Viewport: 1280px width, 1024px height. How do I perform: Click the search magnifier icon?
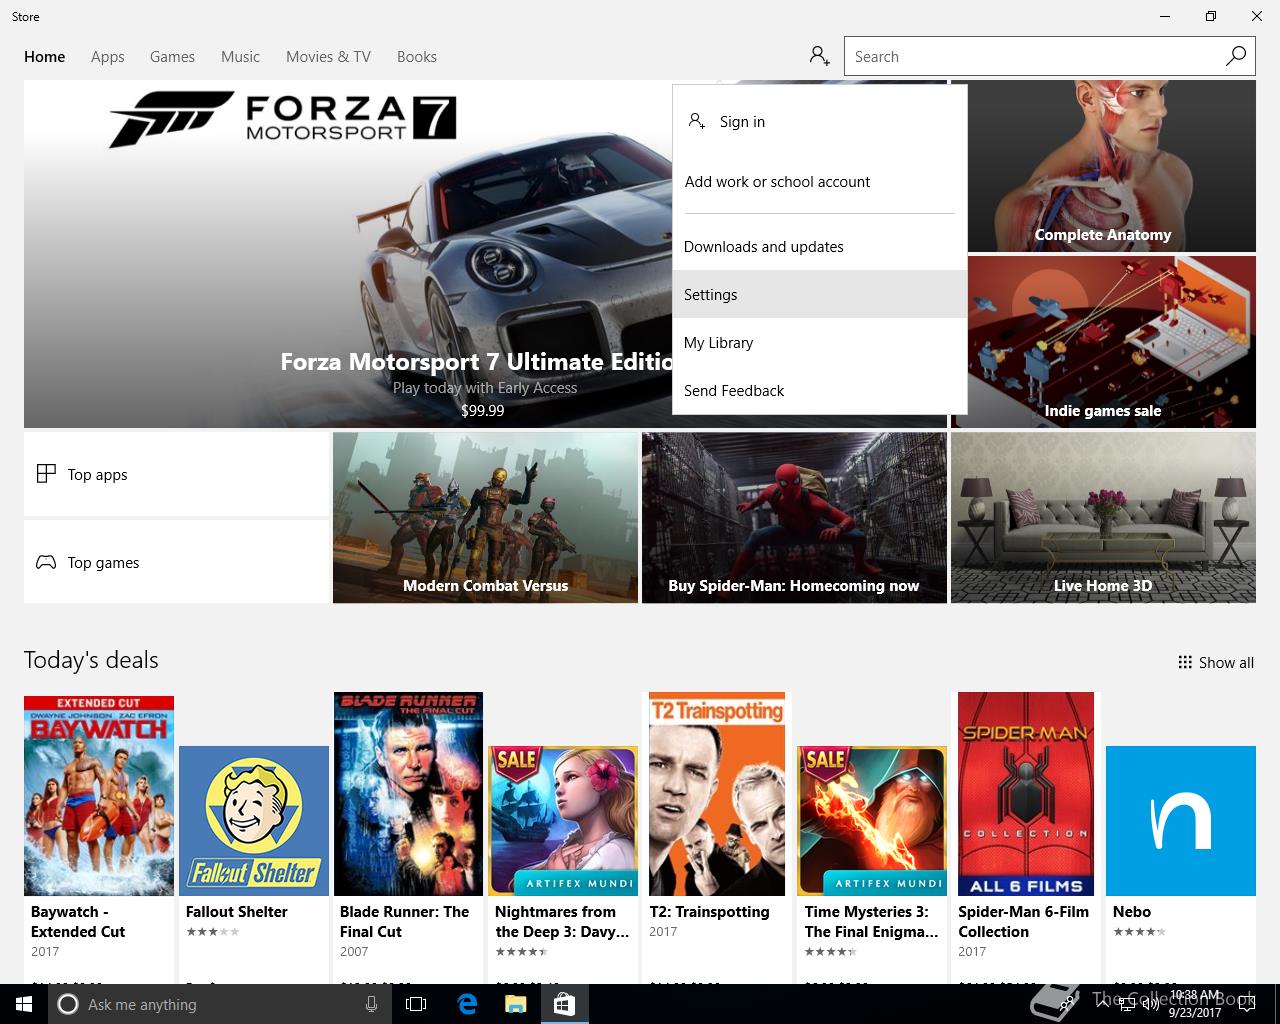pos(1236,56)
